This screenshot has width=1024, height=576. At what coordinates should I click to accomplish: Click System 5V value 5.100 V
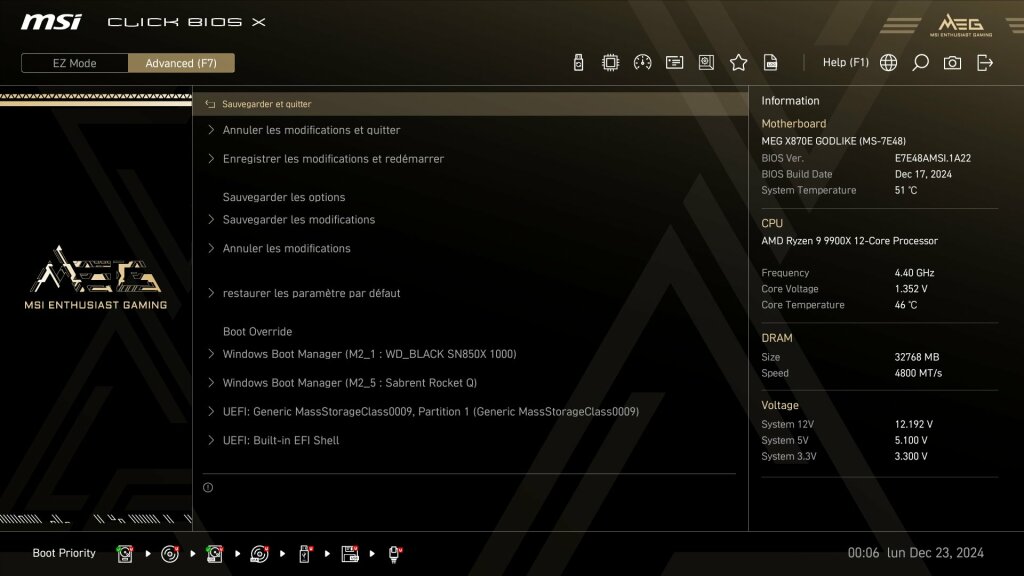(911, 441)
